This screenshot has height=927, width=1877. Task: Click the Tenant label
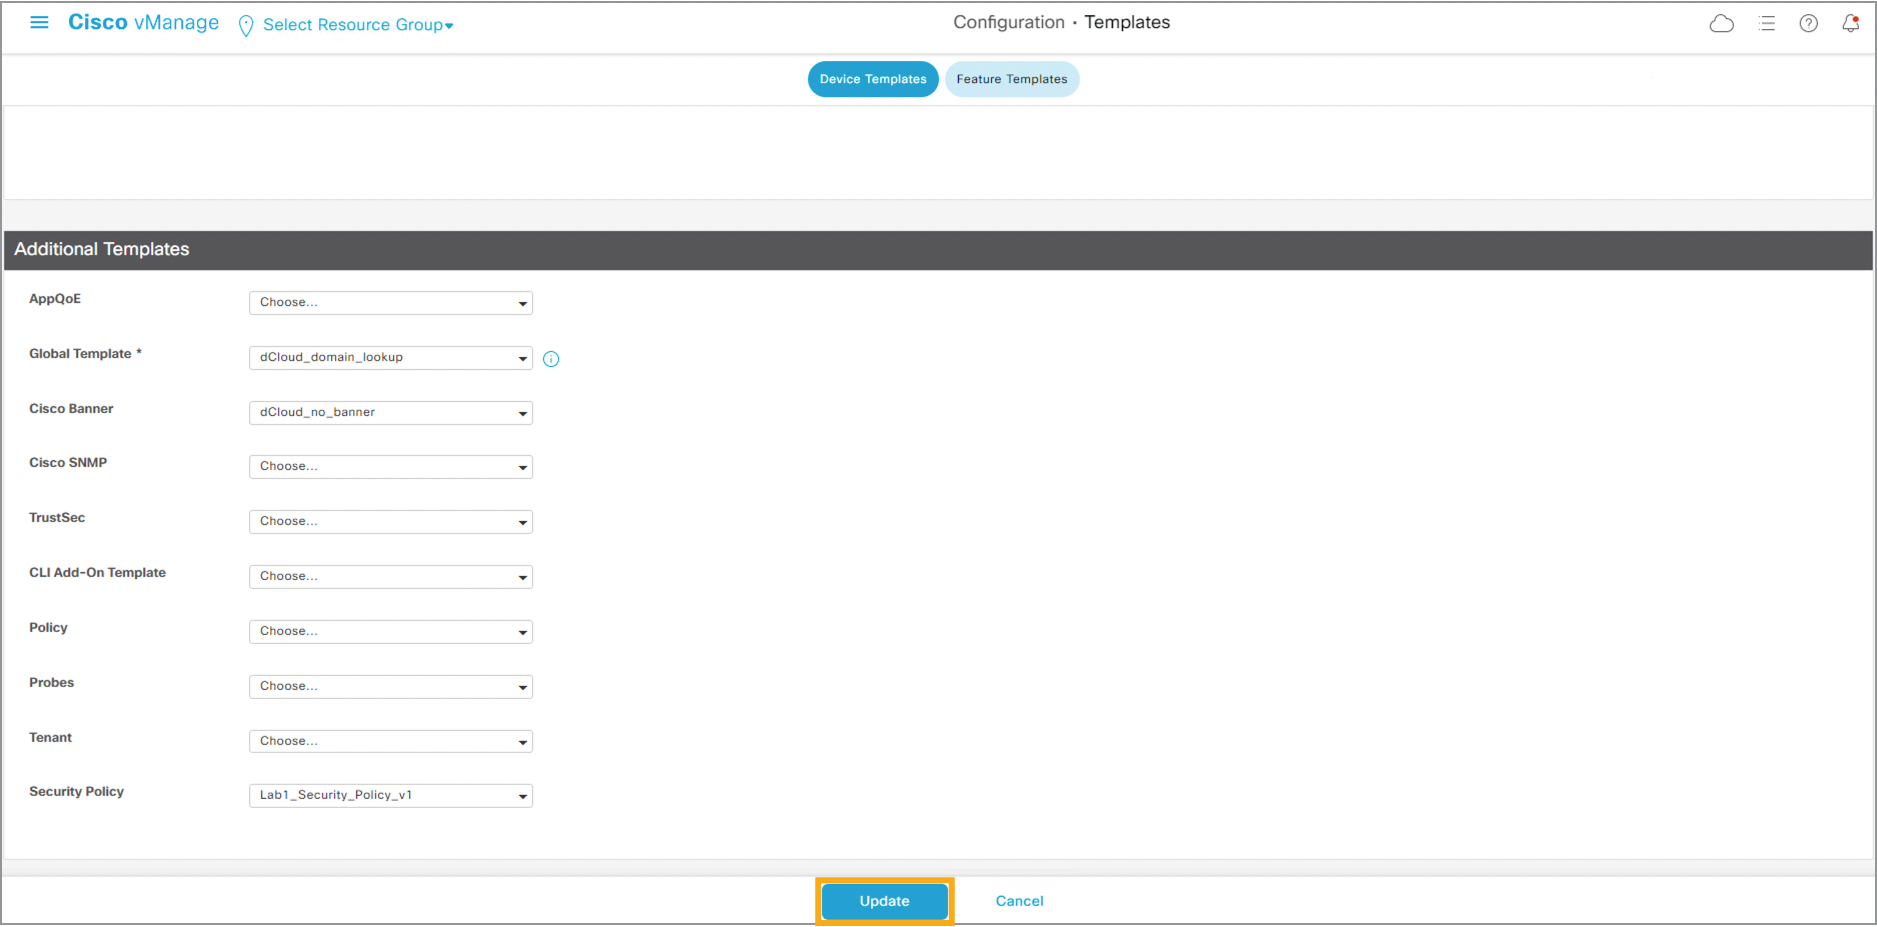(x=50, y=737)
